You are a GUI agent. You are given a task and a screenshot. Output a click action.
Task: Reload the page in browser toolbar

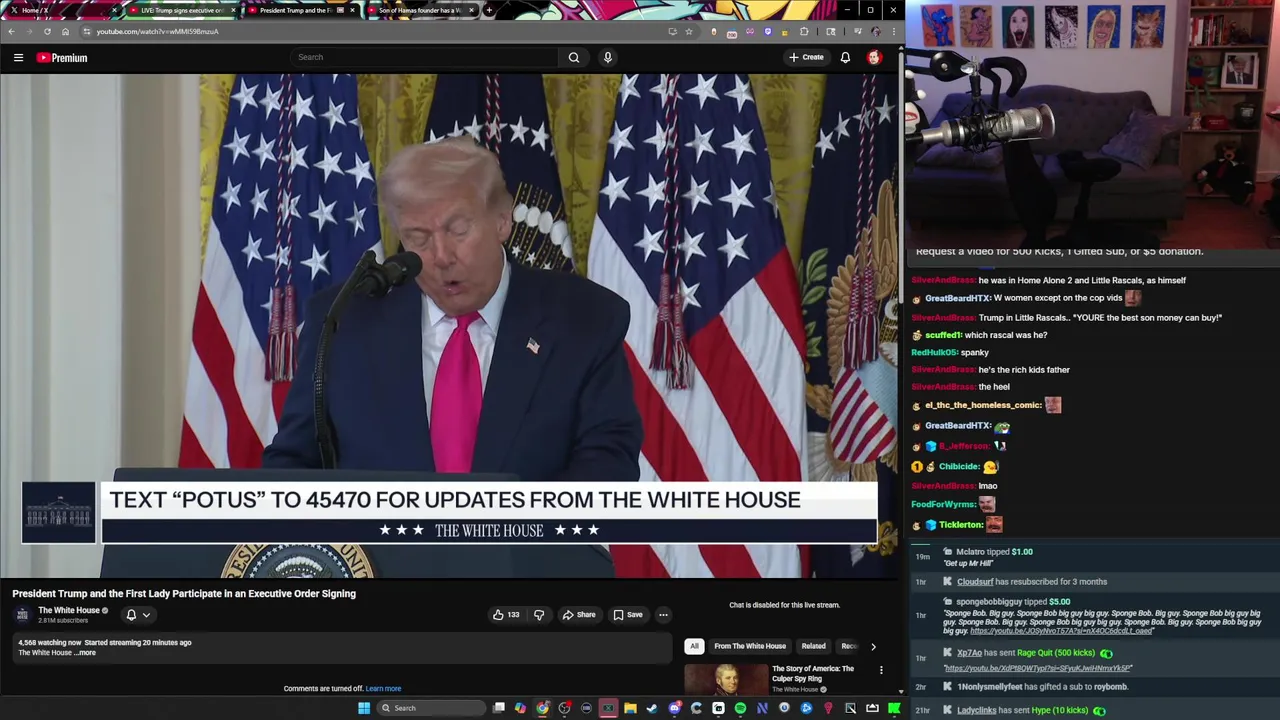[47, 31]
